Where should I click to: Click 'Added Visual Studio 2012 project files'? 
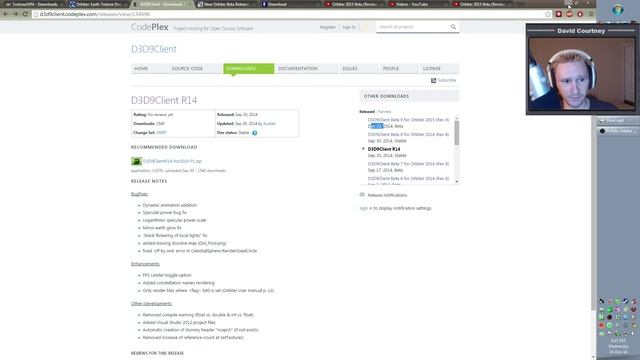point(179,322)
